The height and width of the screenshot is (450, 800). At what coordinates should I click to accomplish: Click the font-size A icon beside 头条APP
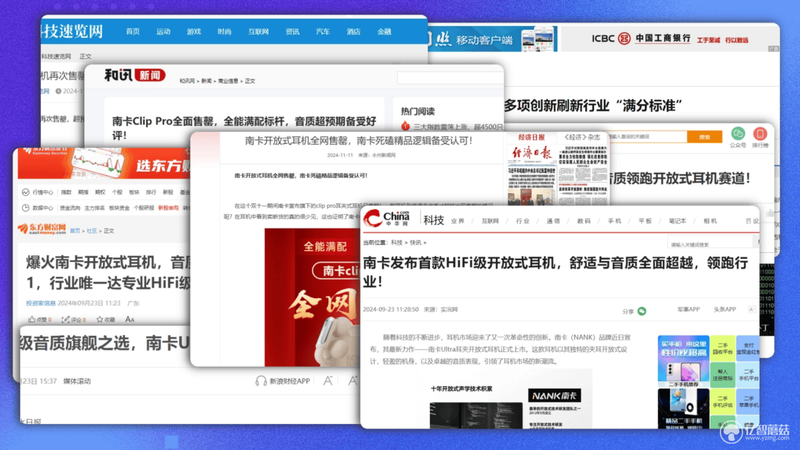click(752, 310)
